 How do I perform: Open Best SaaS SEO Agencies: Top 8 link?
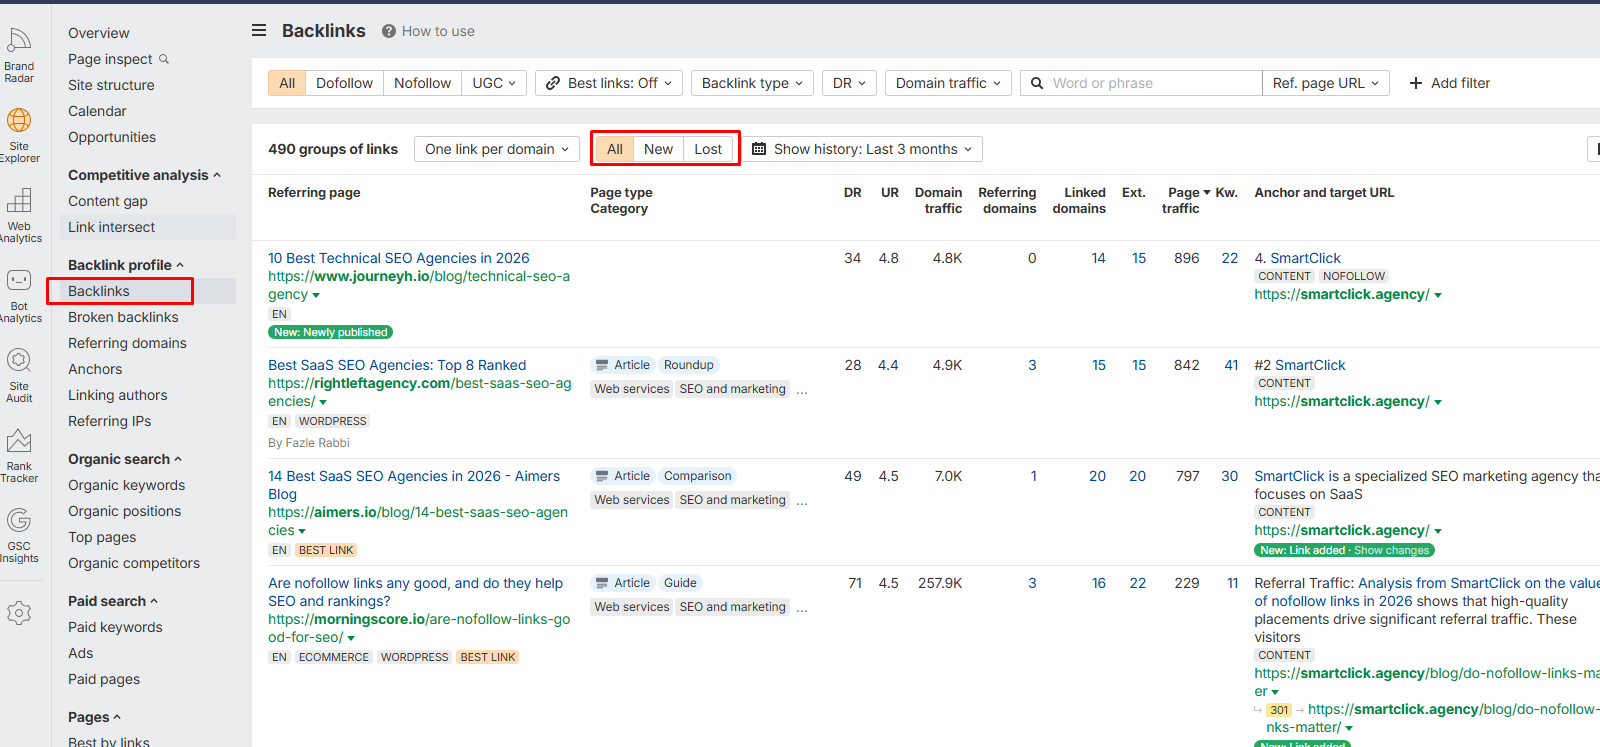(397, 365)
